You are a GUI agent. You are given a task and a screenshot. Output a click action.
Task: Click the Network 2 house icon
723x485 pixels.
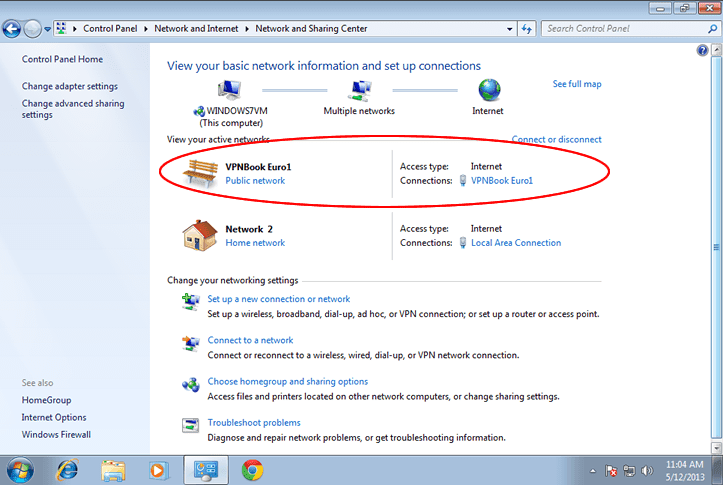click(x=200, y=235)
